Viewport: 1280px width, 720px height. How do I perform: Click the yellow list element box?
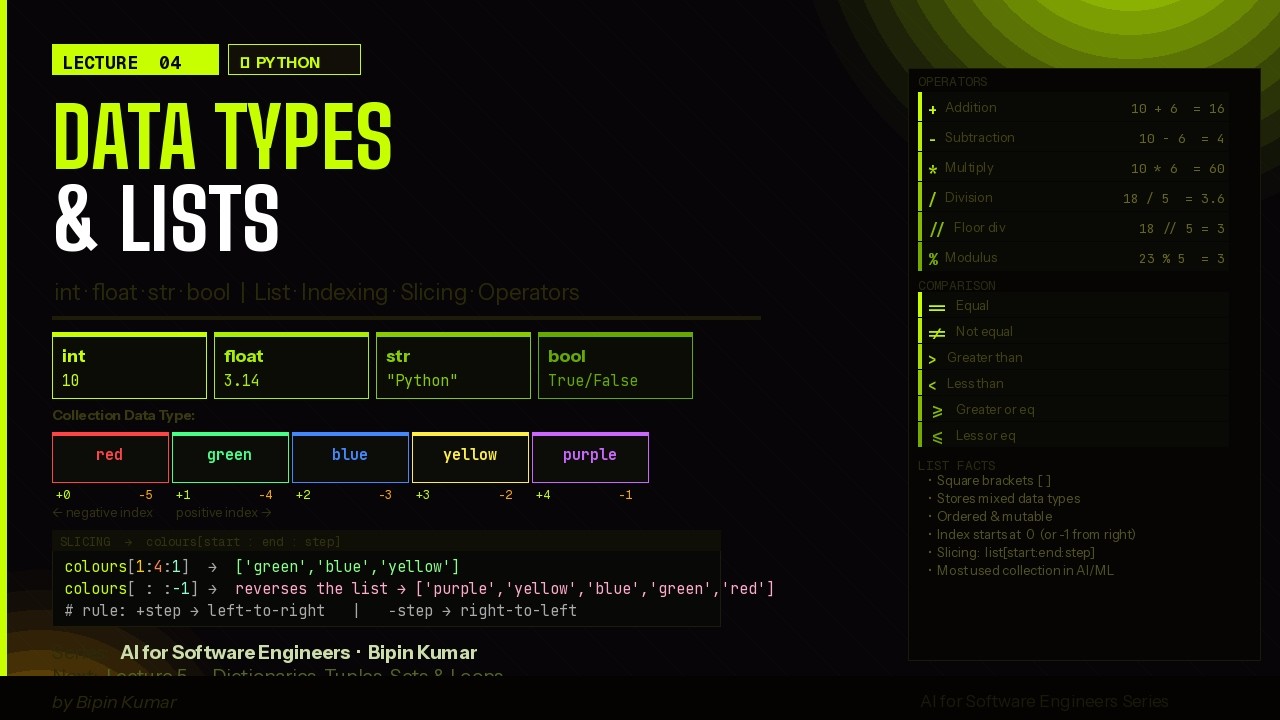click(x=470, y=457)
